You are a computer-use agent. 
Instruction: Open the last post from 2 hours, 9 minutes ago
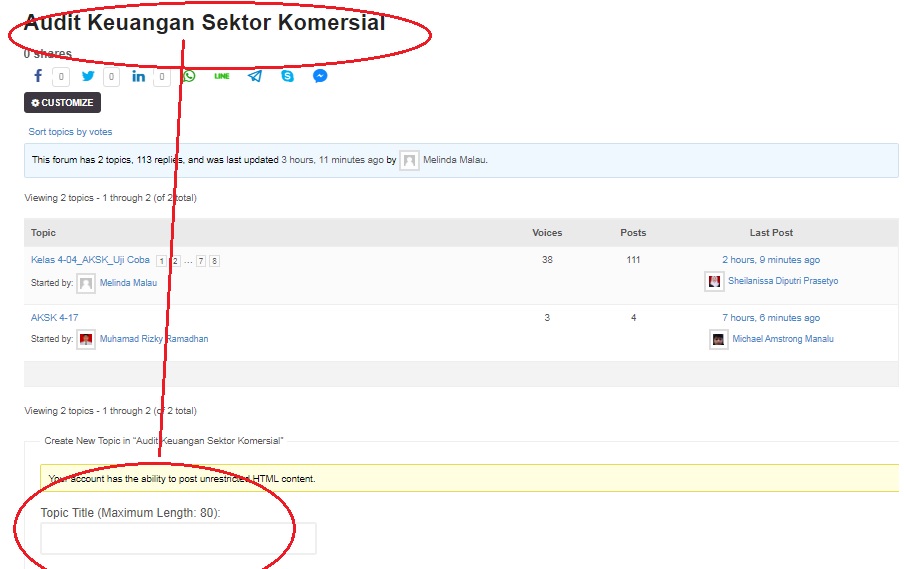coord(771,260)
